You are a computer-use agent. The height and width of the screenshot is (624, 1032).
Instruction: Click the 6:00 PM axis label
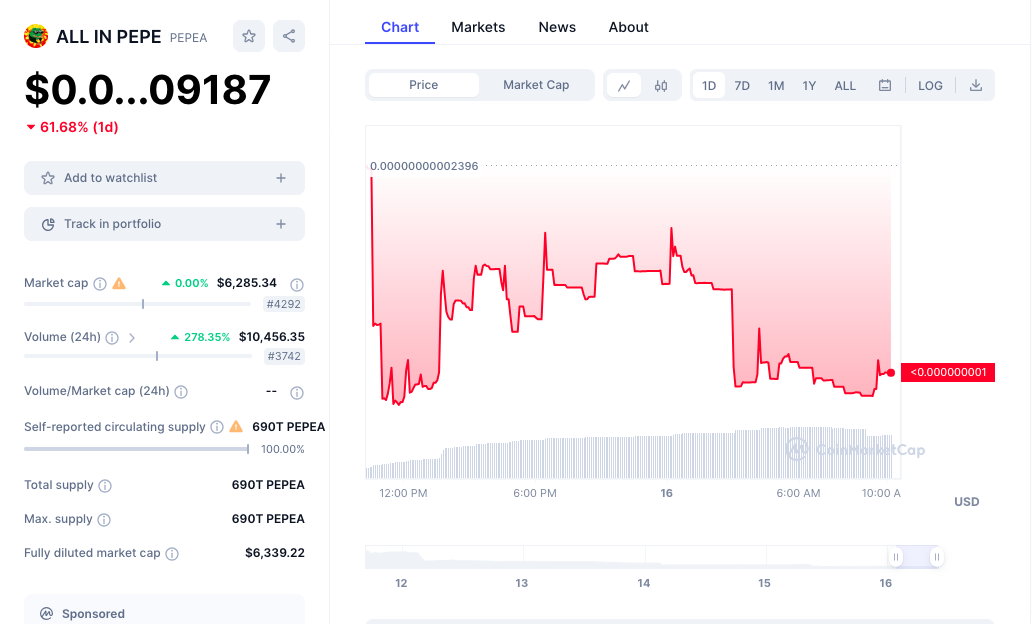pyautogui.click(x=535, y=493)
